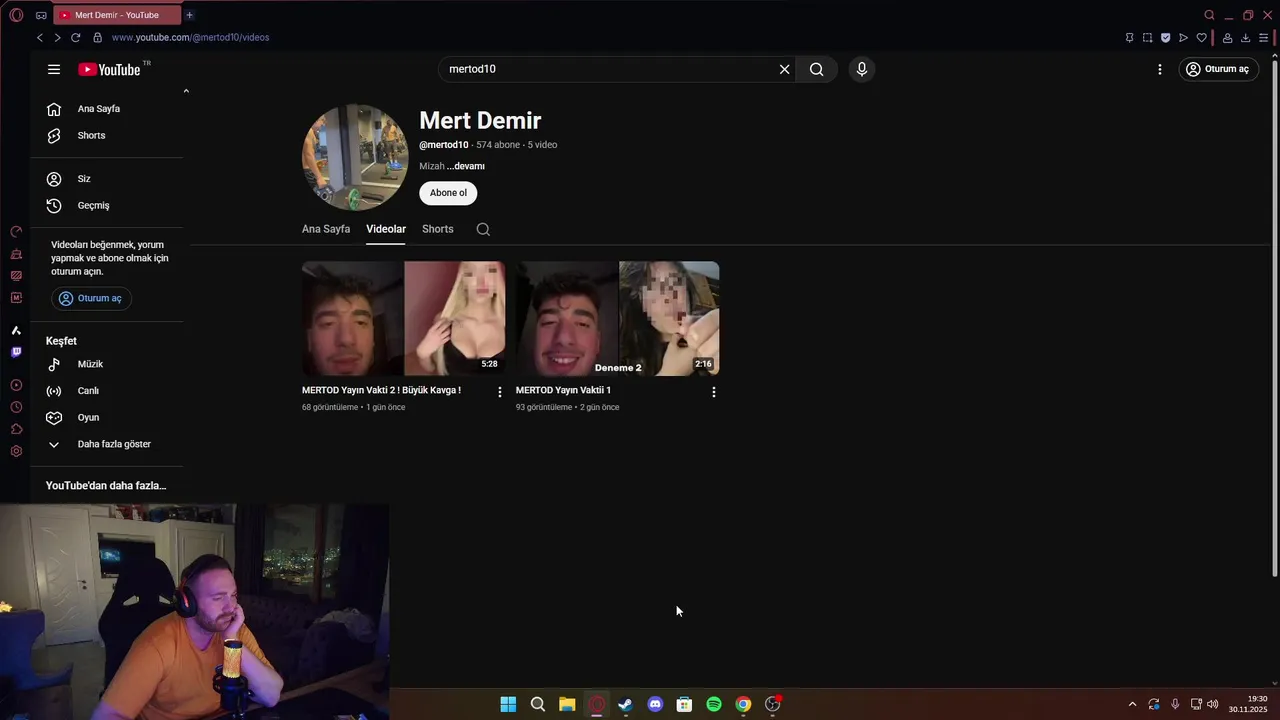1280x720 pixels.
Task: Switch to the Ana Sayfa channel tab
Action: (x=326, y=229)
